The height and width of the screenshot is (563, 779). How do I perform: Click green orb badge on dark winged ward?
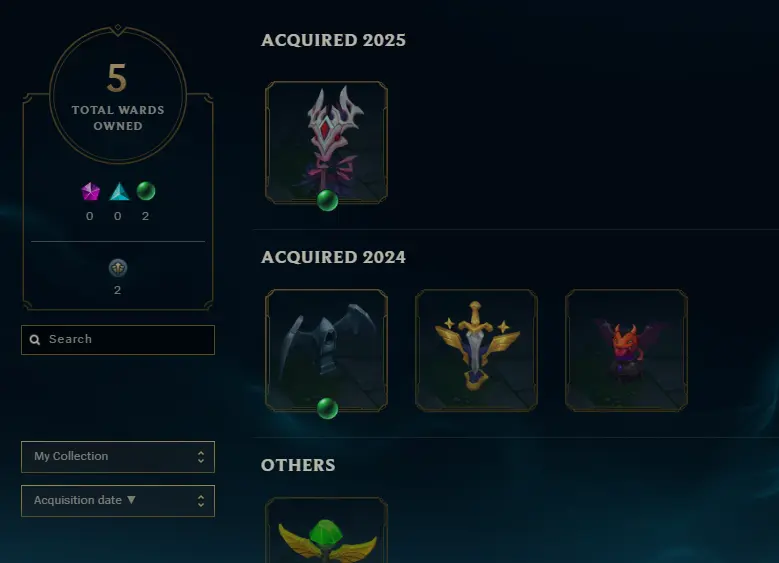[x=327, y=408]
